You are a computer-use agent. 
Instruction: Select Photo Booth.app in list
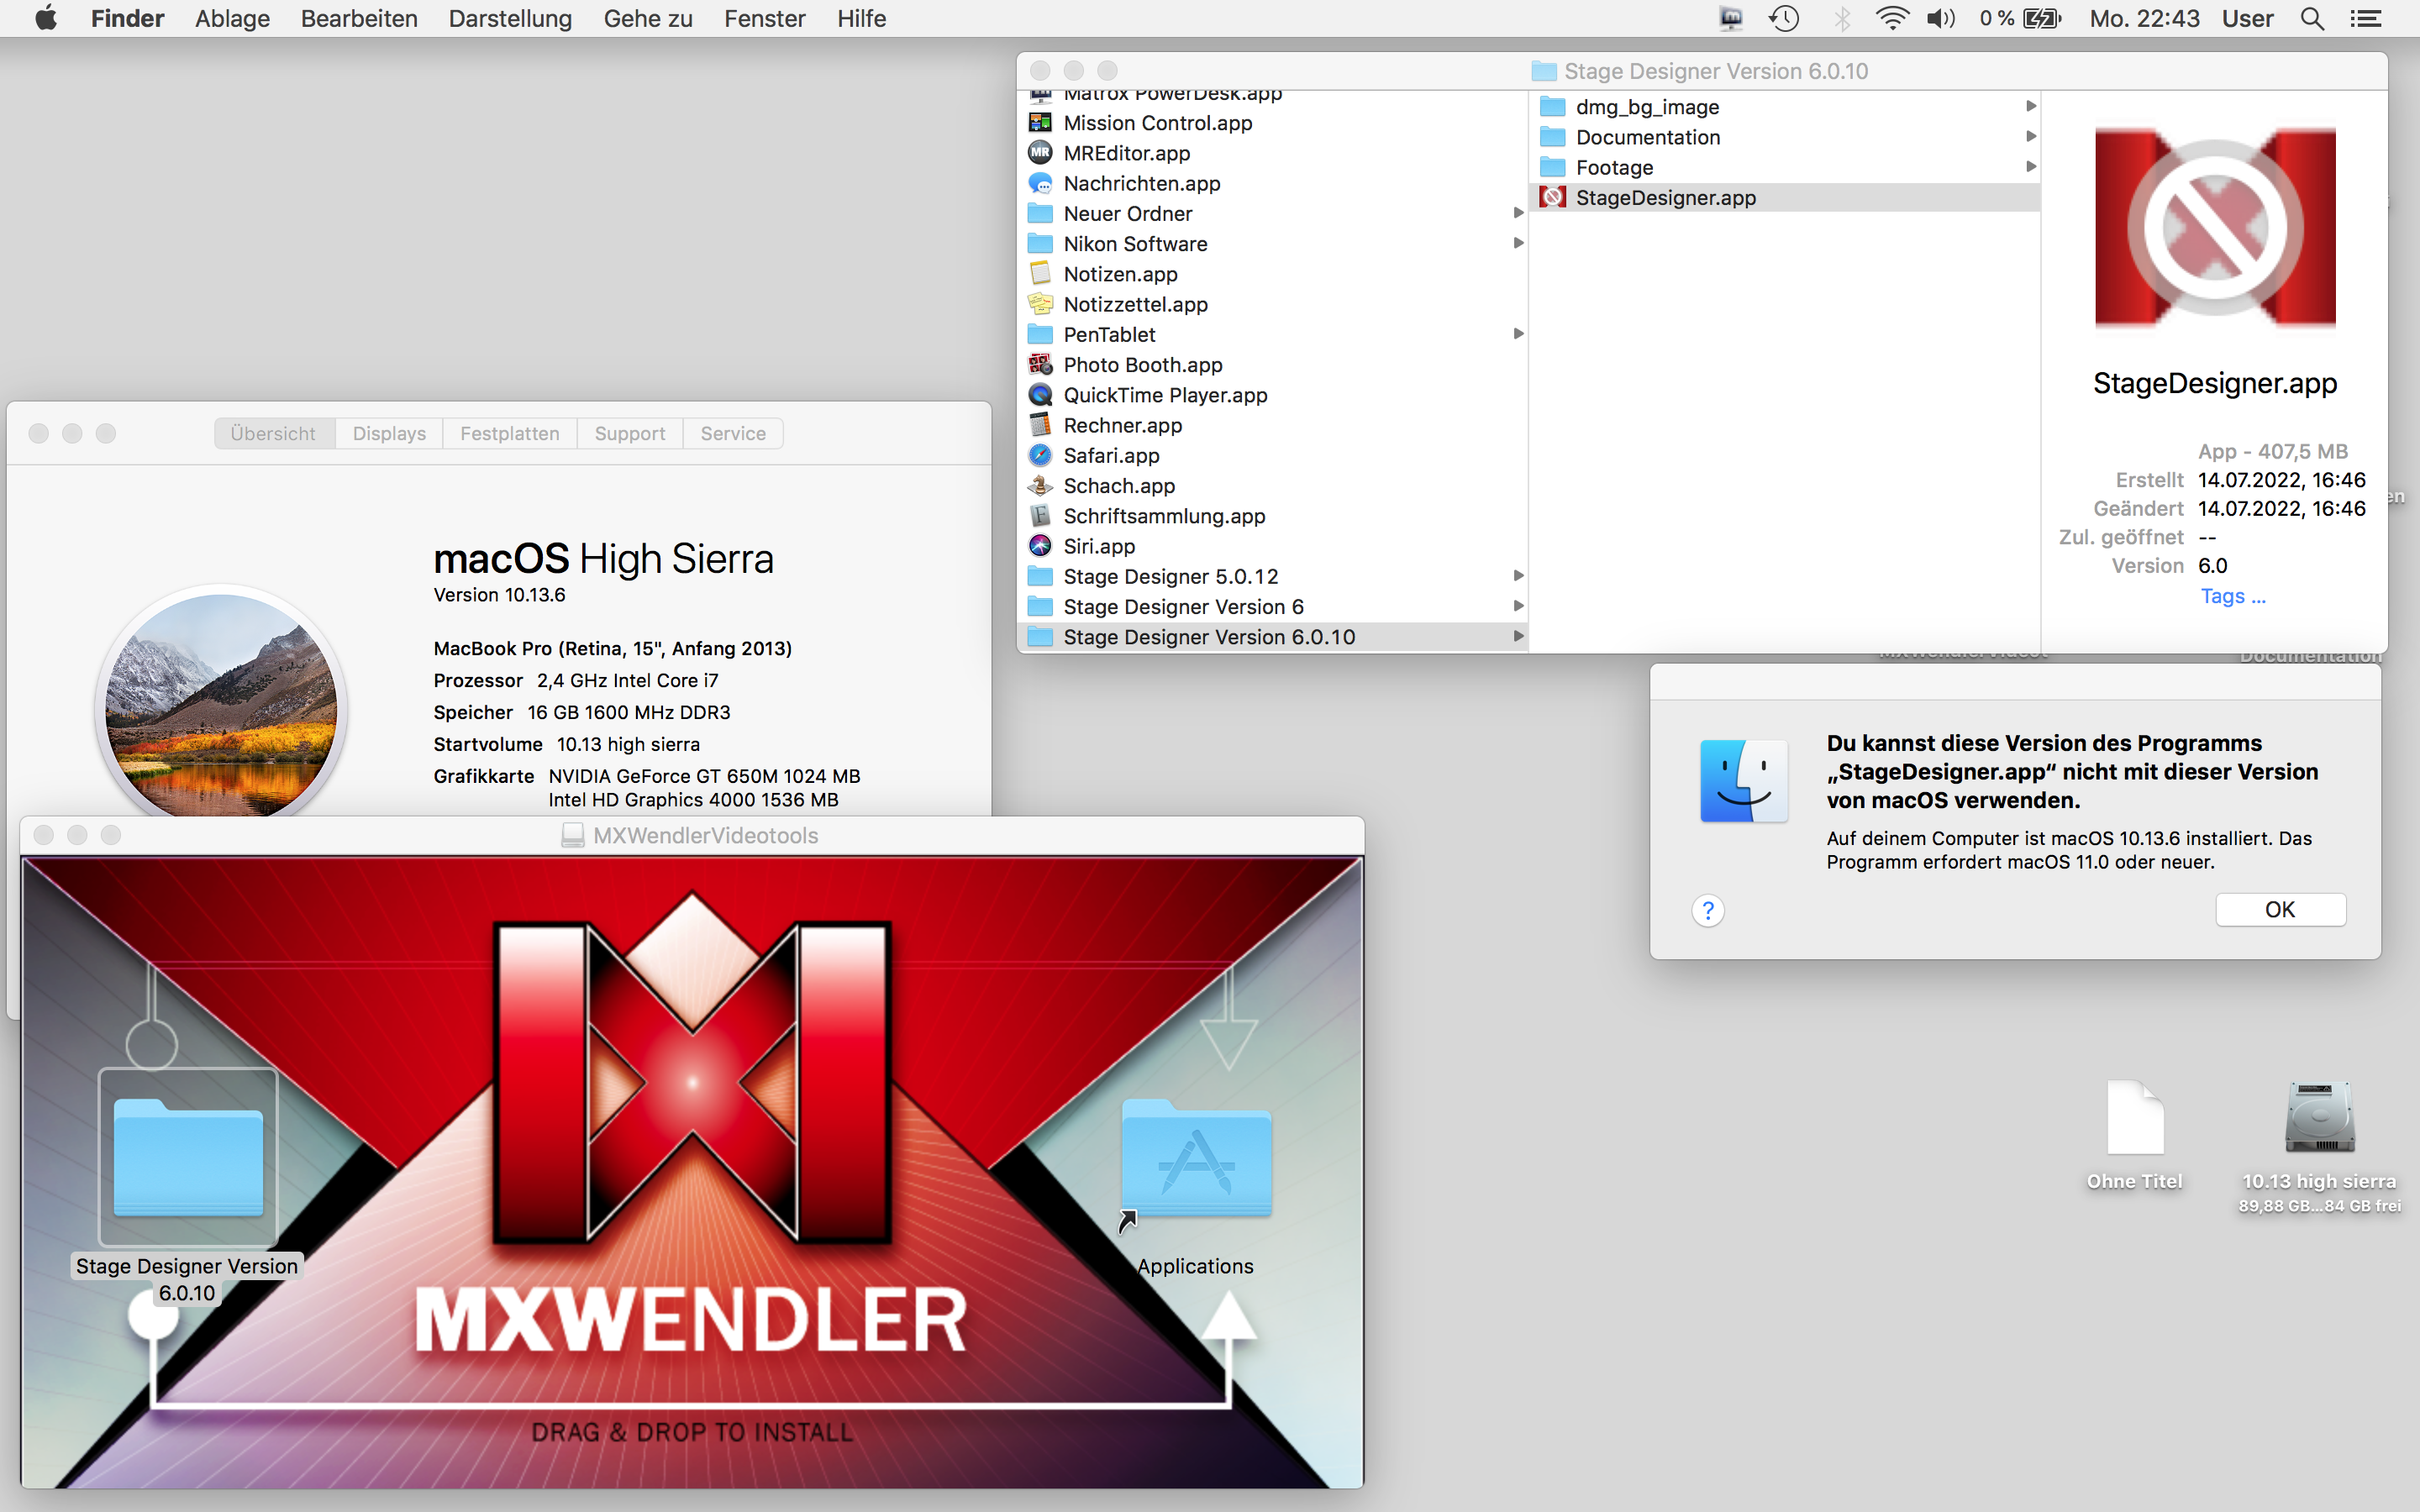pyautogui.click(x=1272, y=365)
